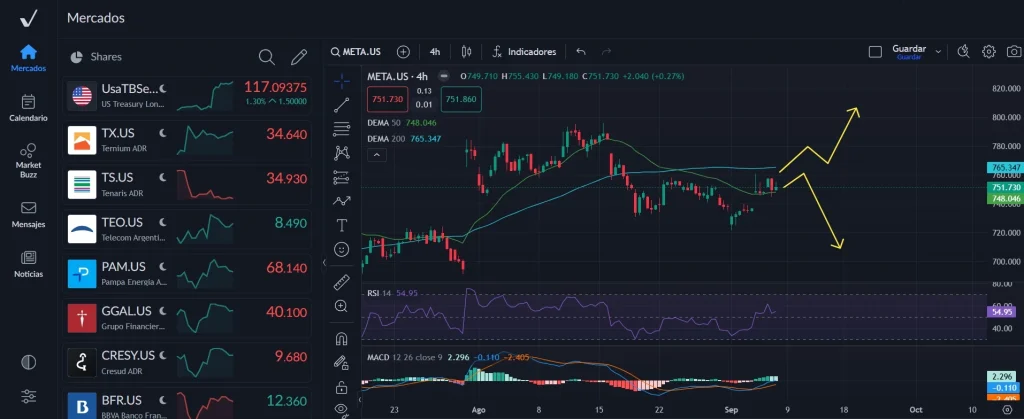Click the 748.046 green price axis label

coord(1006,198)
